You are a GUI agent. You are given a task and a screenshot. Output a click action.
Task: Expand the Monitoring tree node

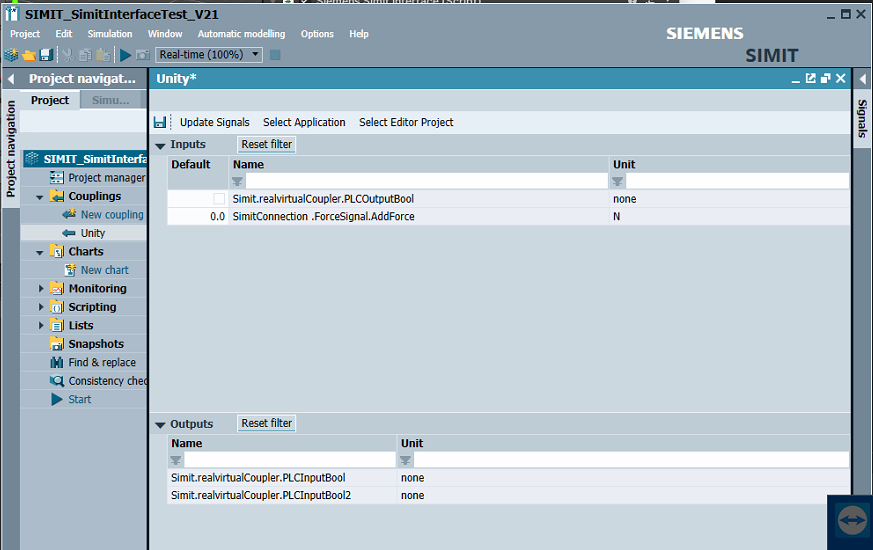point(41,289)
